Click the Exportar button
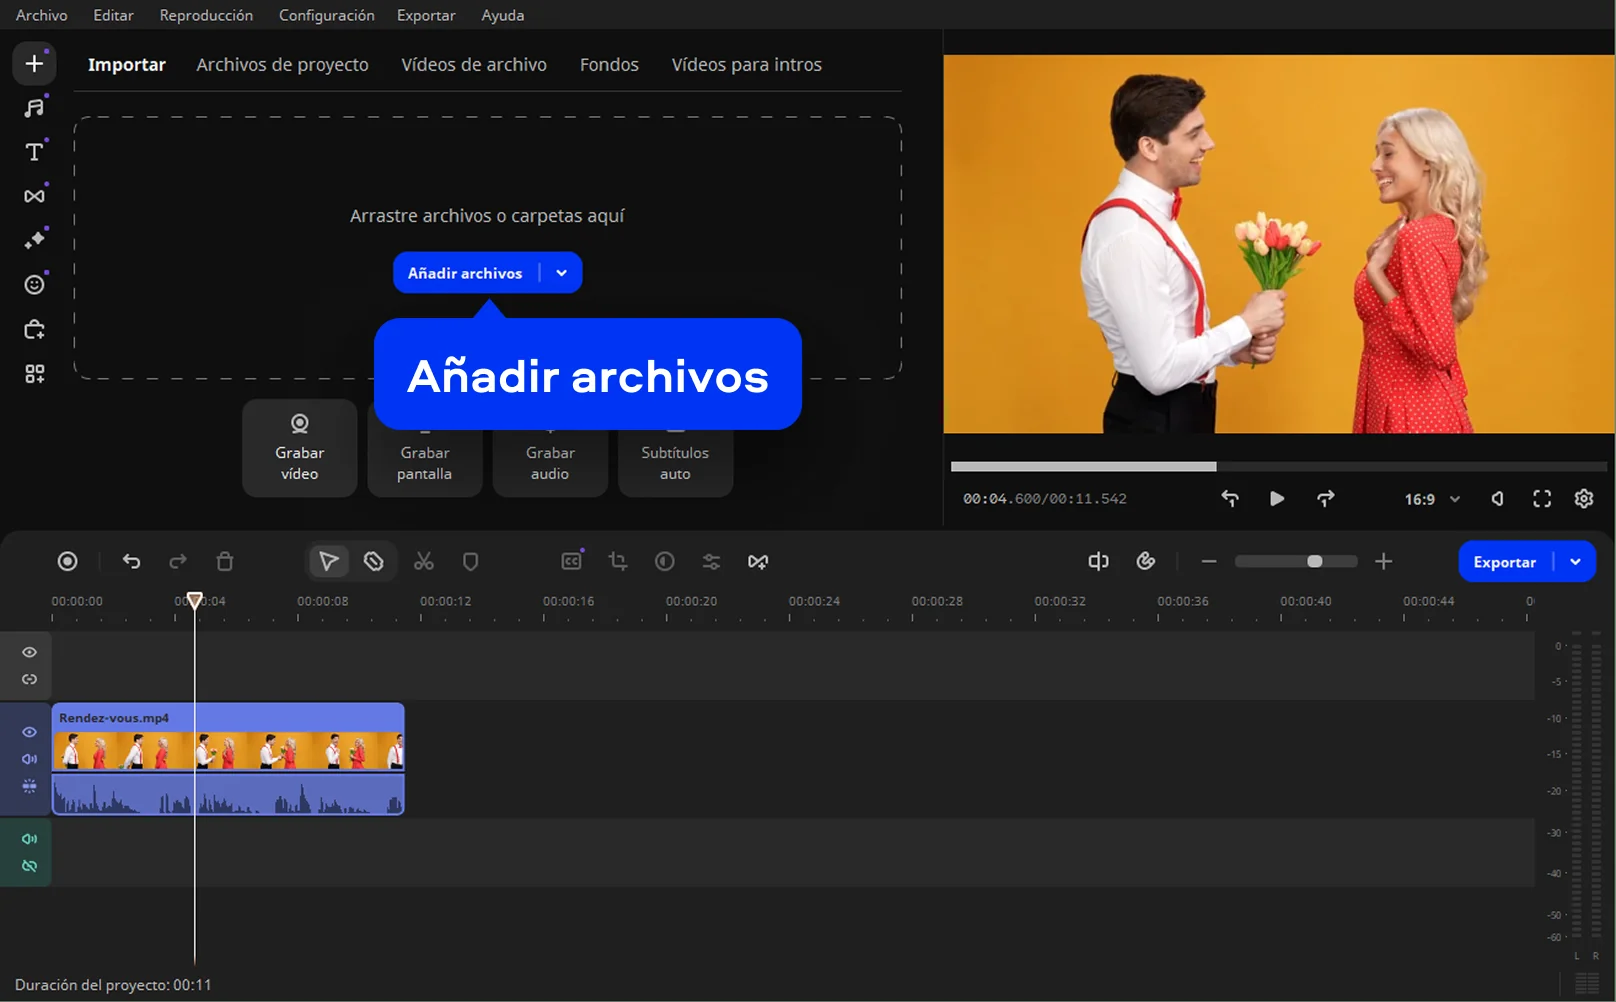The width and height of the screenshot is (1616, 1002). pyautogui.click(x=1504, y=562)
